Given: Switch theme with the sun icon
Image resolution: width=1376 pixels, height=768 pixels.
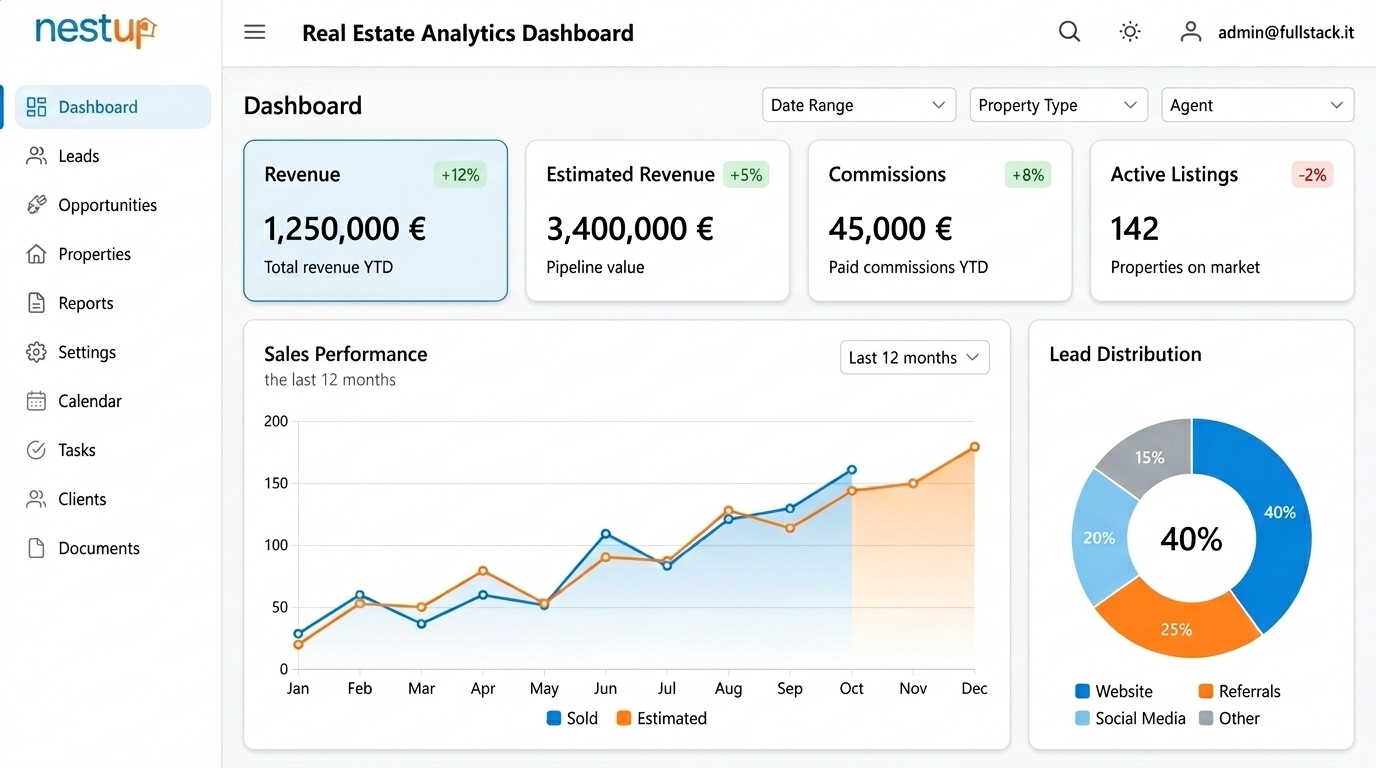Looking at the screenshot, I should (1130, 32).
